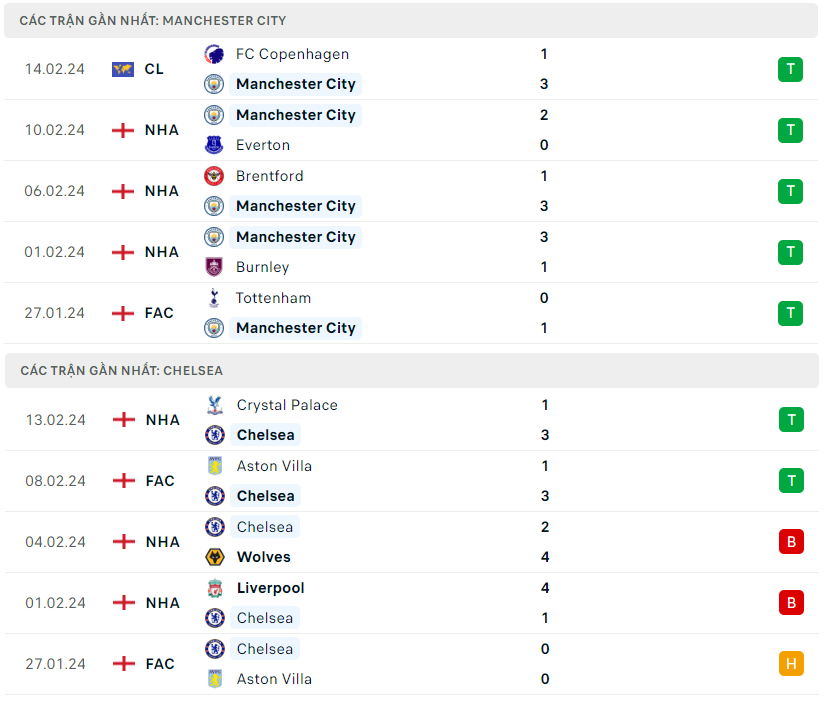824x701 pixels.
Task: Click the Wolves club crest
Action: (x=215, y=557)
